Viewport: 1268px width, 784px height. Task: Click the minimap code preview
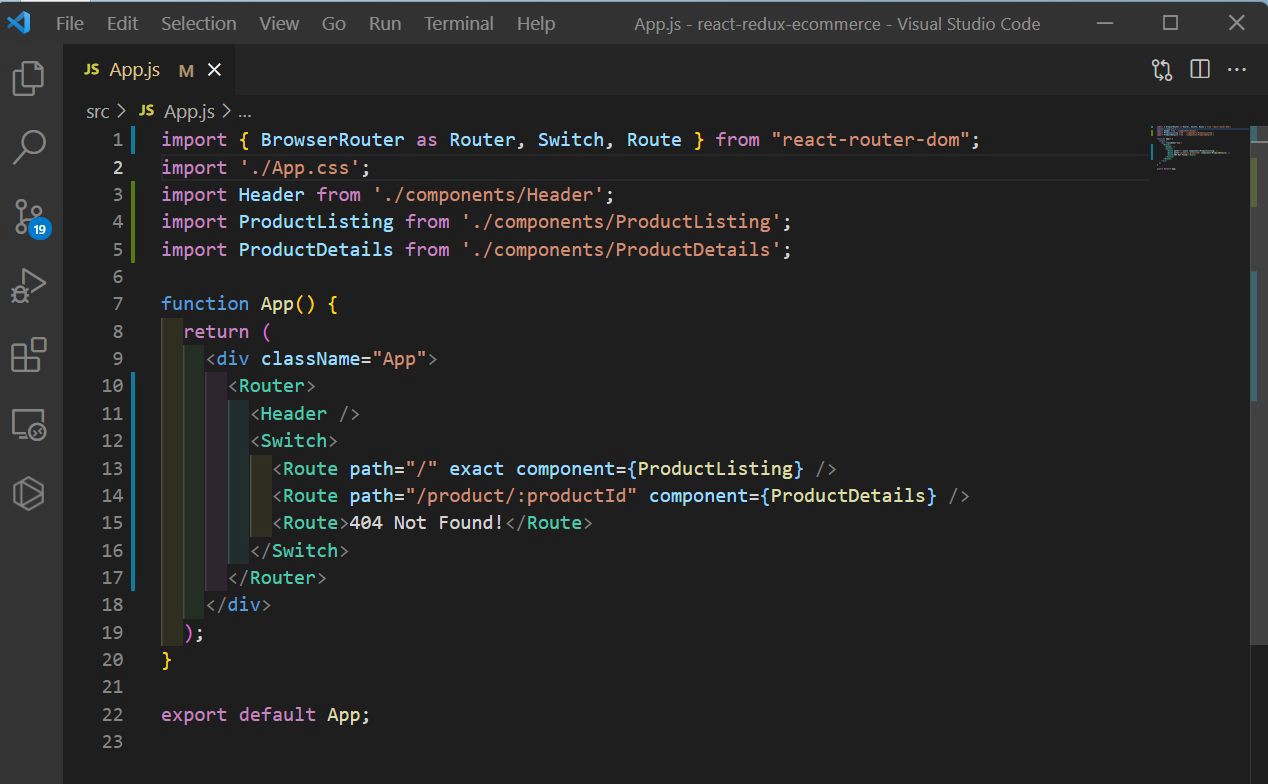coord(1195,148)
